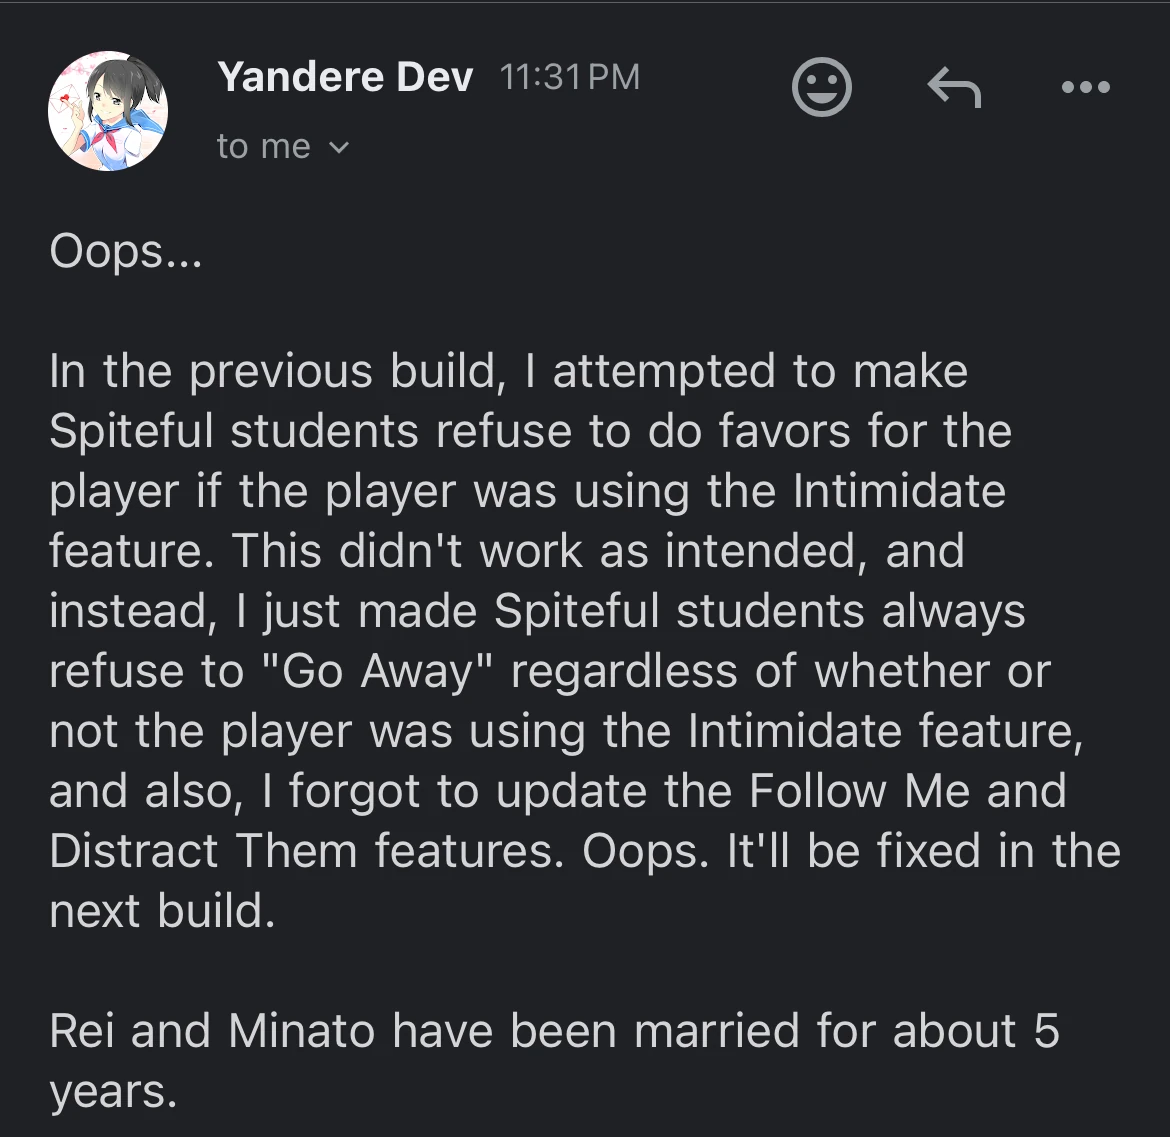Tap the Yandere Dev profile avatar
Image resolution: width=1170 pixels, height=1137 pixels.
click(x=108, y=111)
